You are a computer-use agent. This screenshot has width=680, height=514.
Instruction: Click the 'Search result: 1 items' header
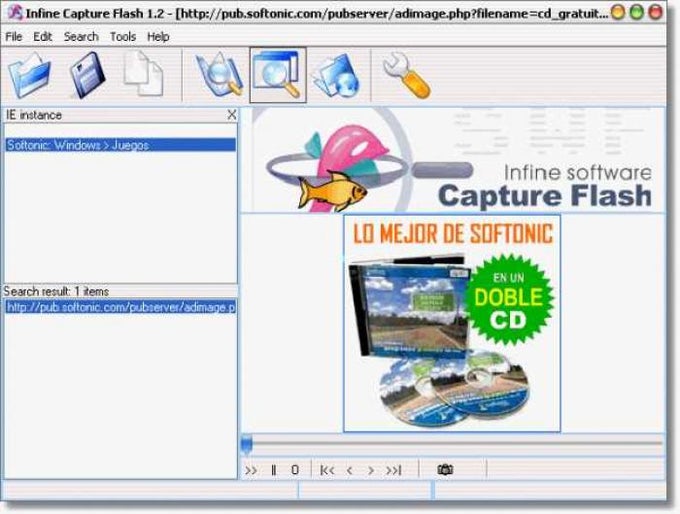click(x=56, y=291)
